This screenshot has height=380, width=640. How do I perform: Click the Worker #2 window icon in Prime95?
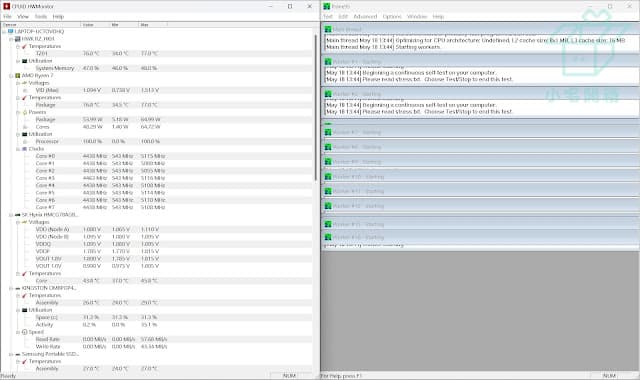coord(328,94)
